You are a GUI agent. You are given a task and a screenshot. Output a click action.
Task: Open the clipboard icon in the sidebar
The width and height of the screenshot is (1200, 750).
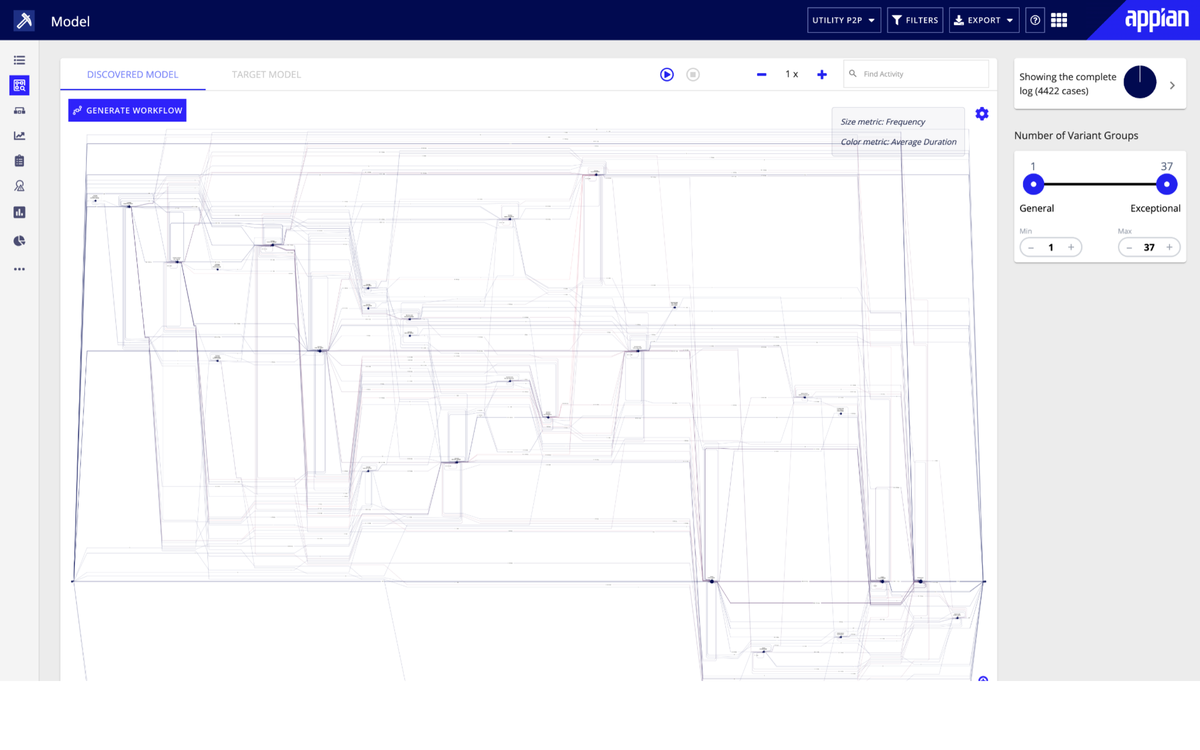tap(19, 161)
